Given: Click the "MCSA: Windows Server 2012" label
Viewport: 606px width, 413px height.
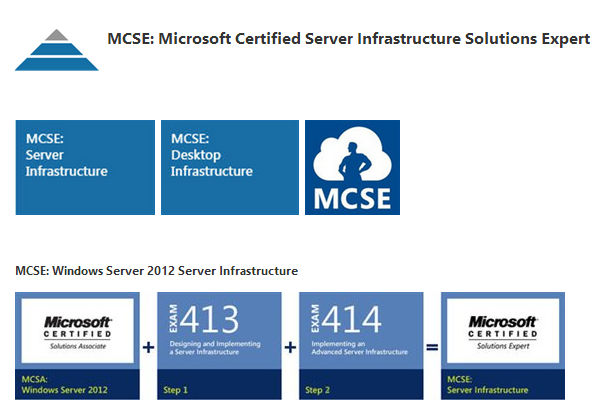Looking at the screenshot, I should pyautogui.click(x=65, y=385).
